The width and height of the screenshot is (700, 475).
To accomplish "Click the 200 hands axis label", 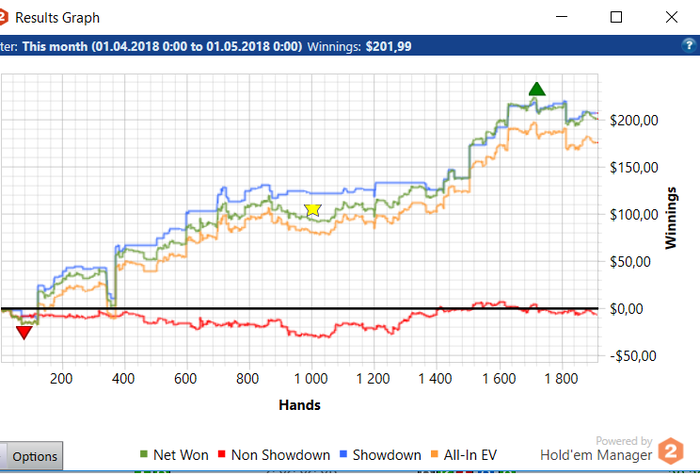I will tap(61, 379).
